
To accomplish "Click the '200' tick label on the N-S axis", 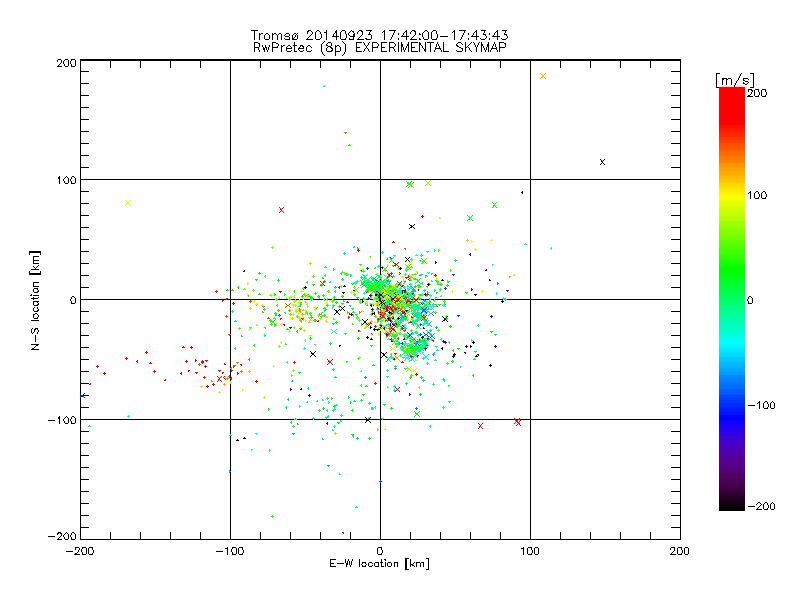I will click(x=66, y=63).
